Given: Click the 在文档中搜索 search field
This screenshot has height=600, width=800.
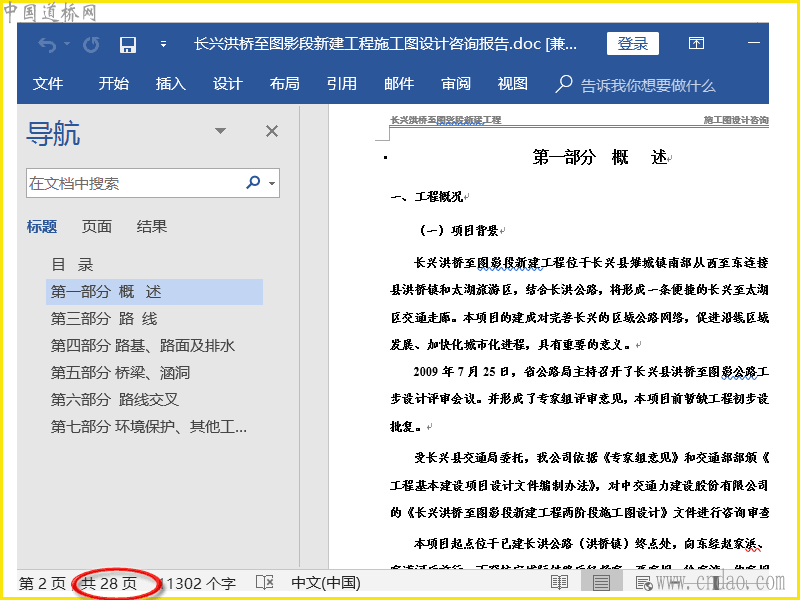Looking at the screenshot, I should tap(132, 183).
